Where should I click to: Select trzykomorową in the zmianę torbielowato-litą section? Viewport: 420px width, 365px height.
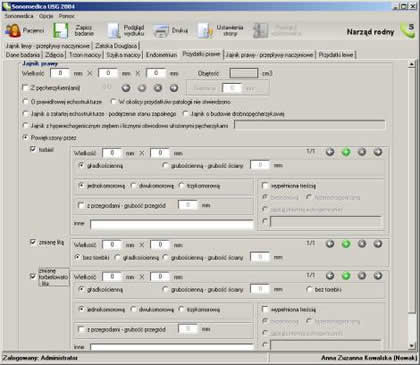pos(182,310)
